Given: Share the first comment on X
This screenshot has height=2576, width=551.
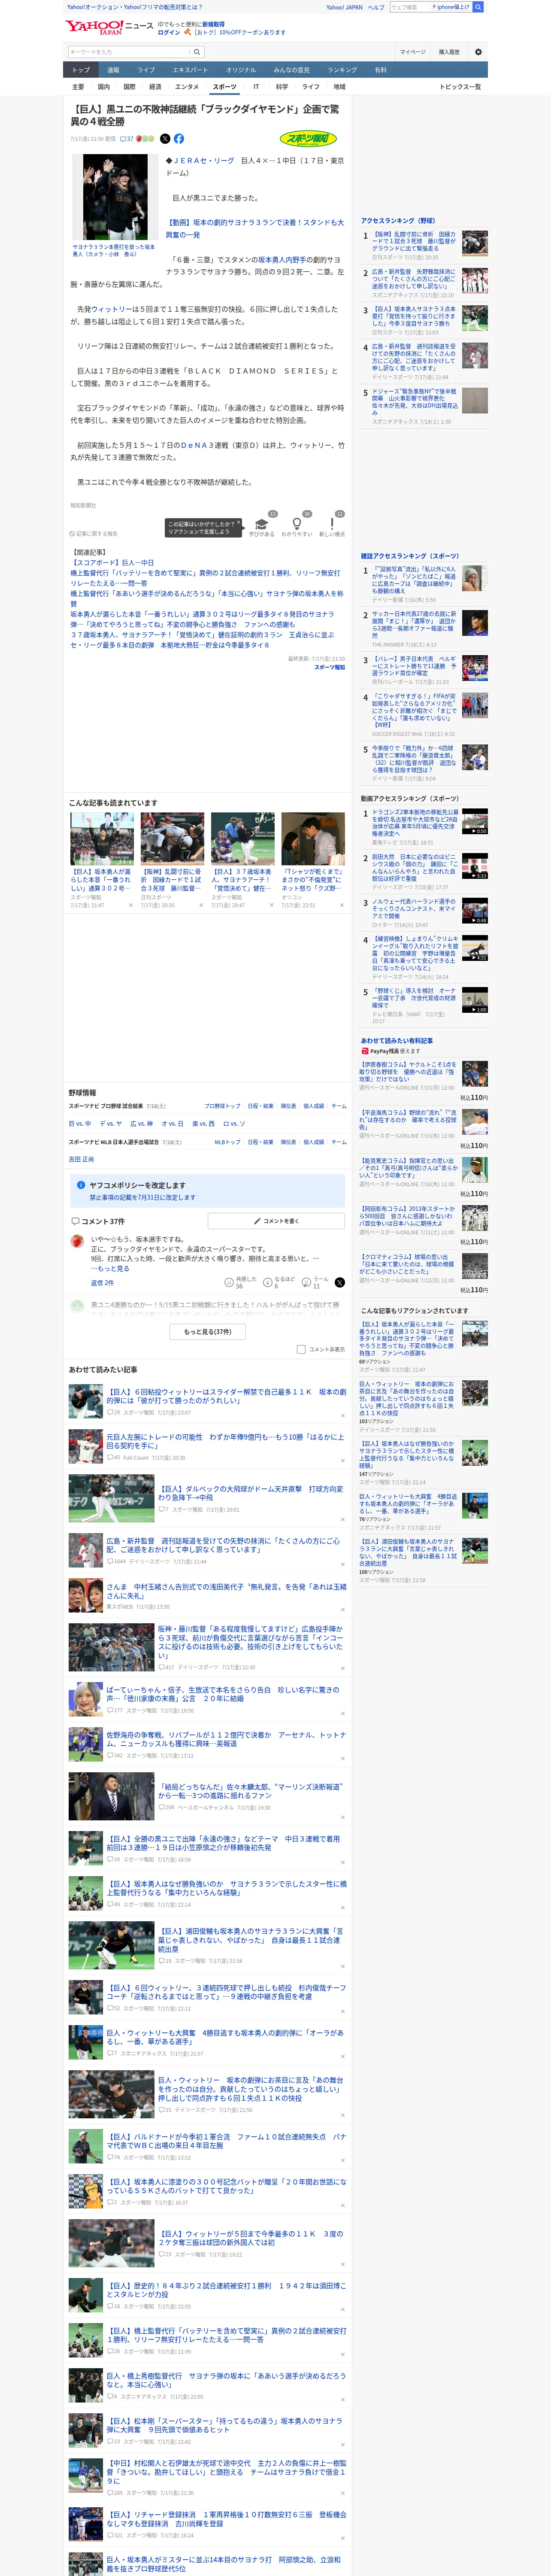Looking at the screenshot, I should point(340,1282).
